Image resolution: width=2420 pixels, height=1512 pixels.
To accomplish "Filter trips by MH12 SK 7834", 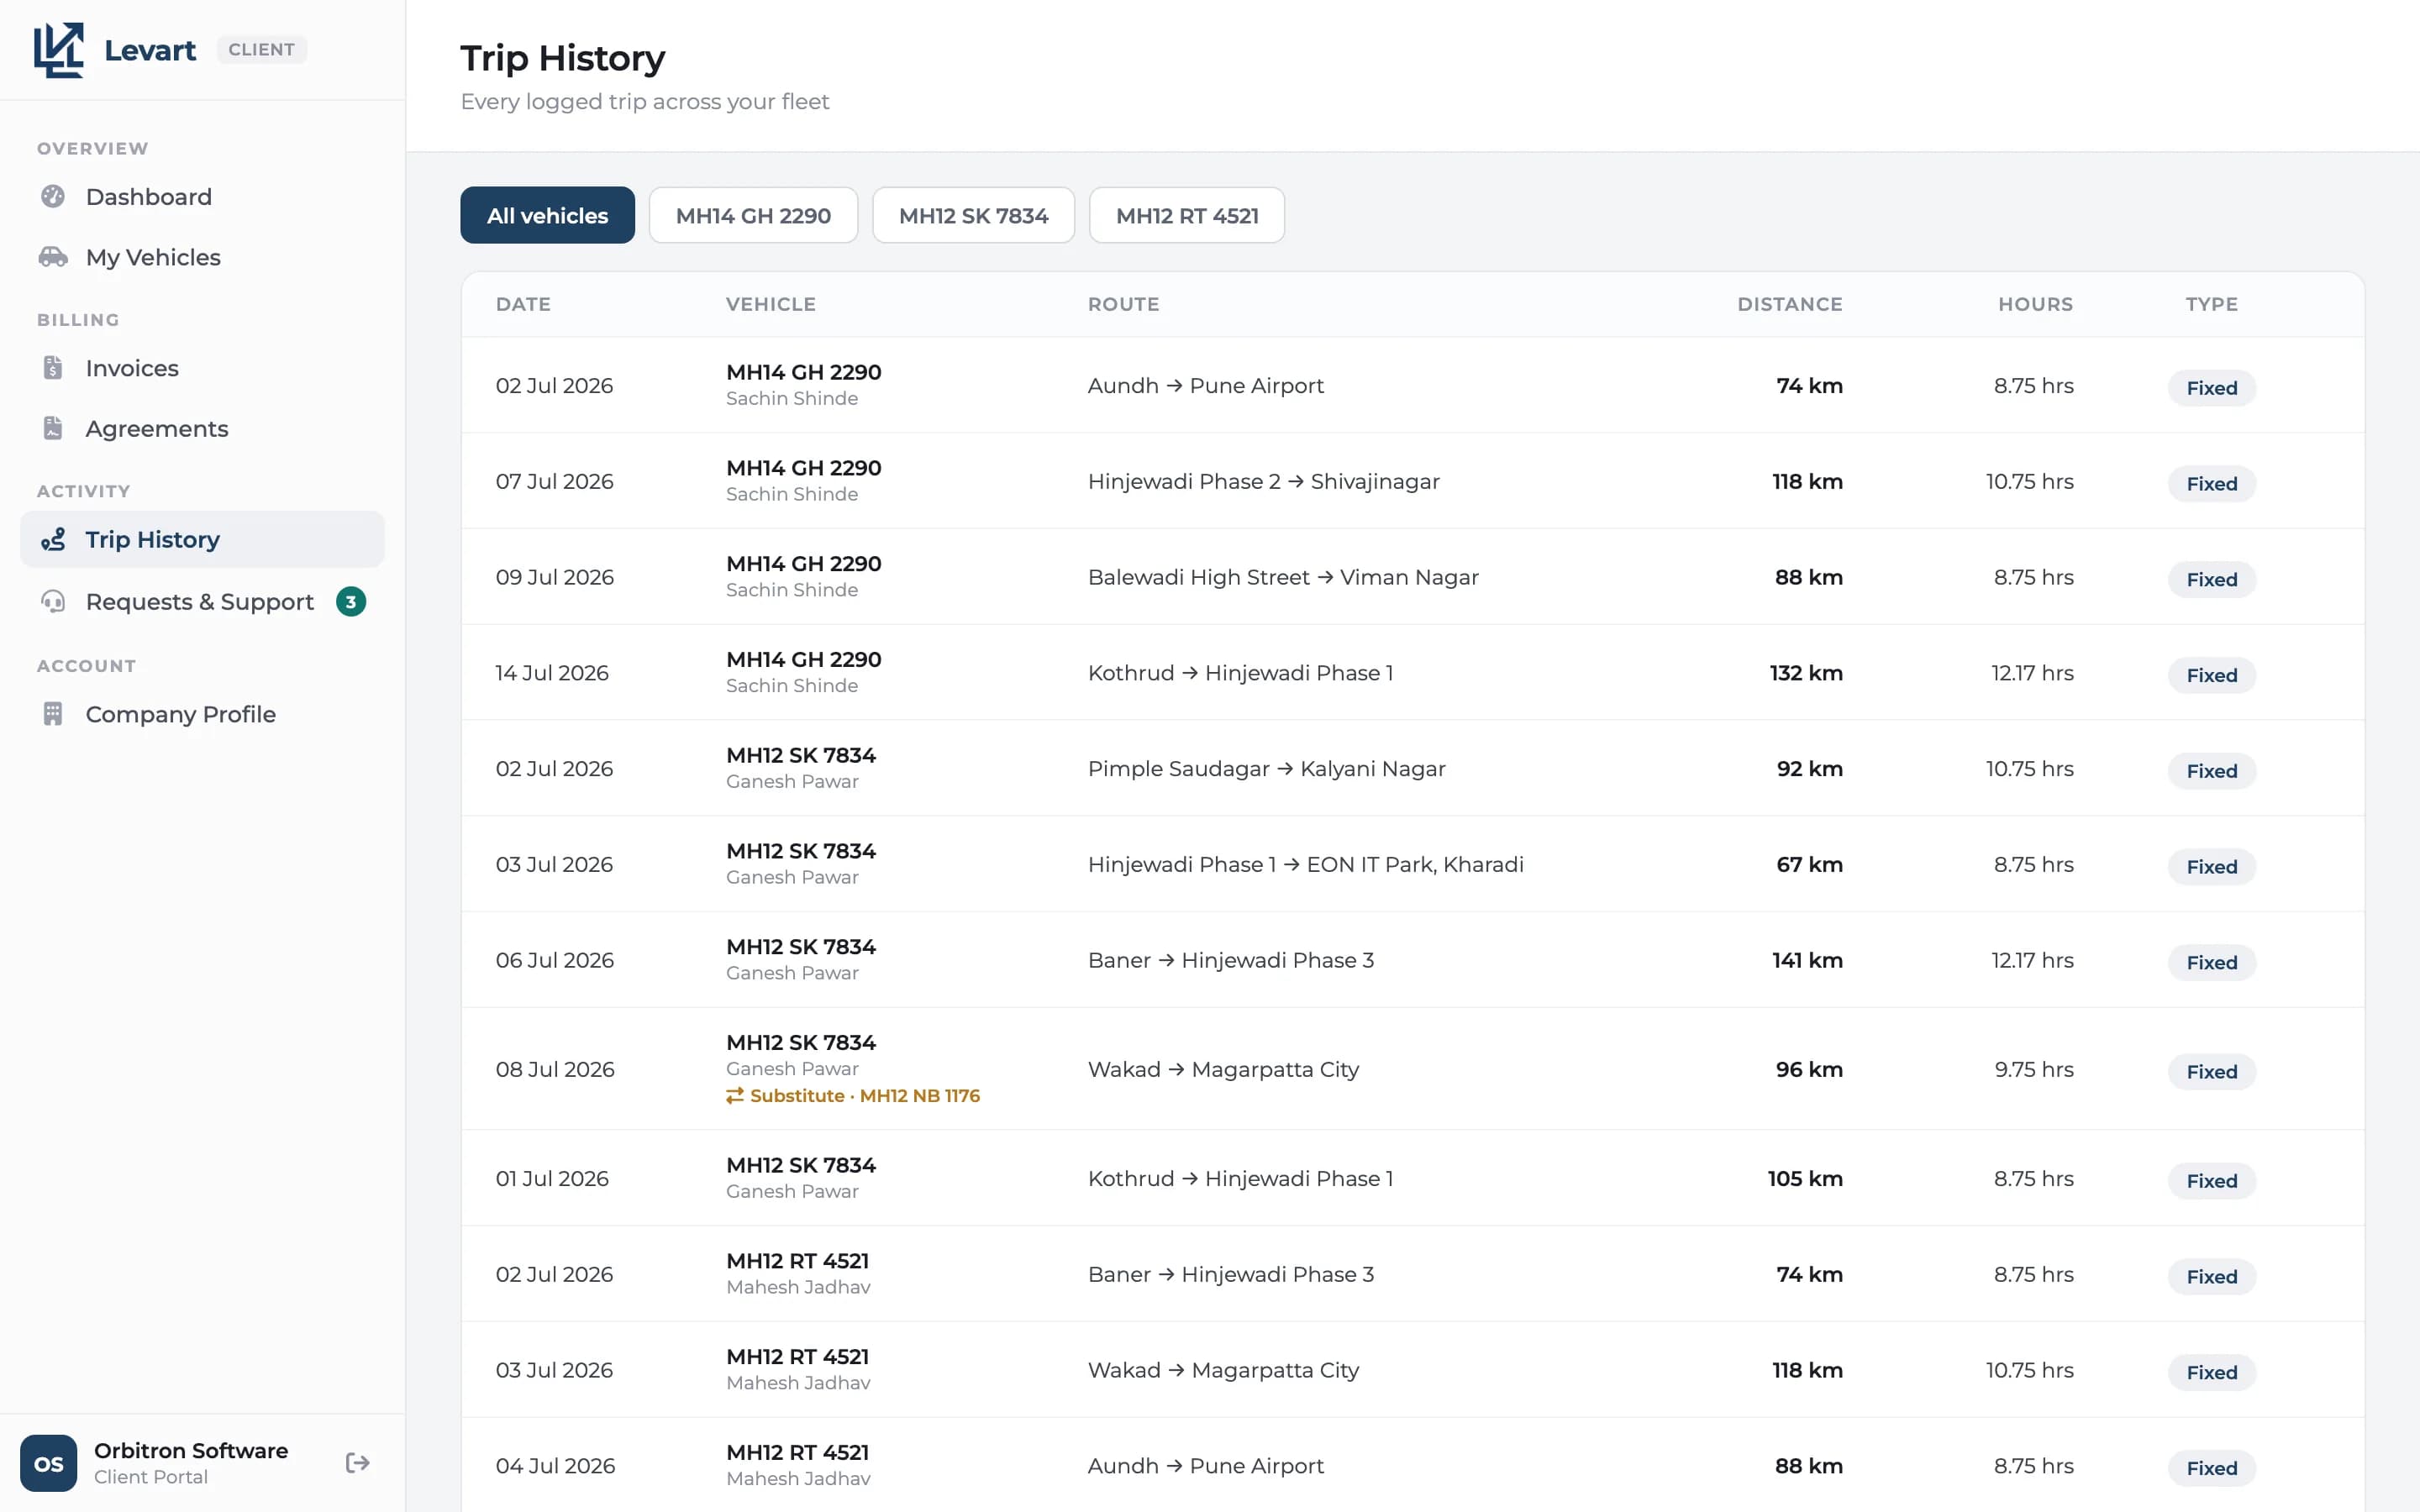I will [x=973, y=215].
